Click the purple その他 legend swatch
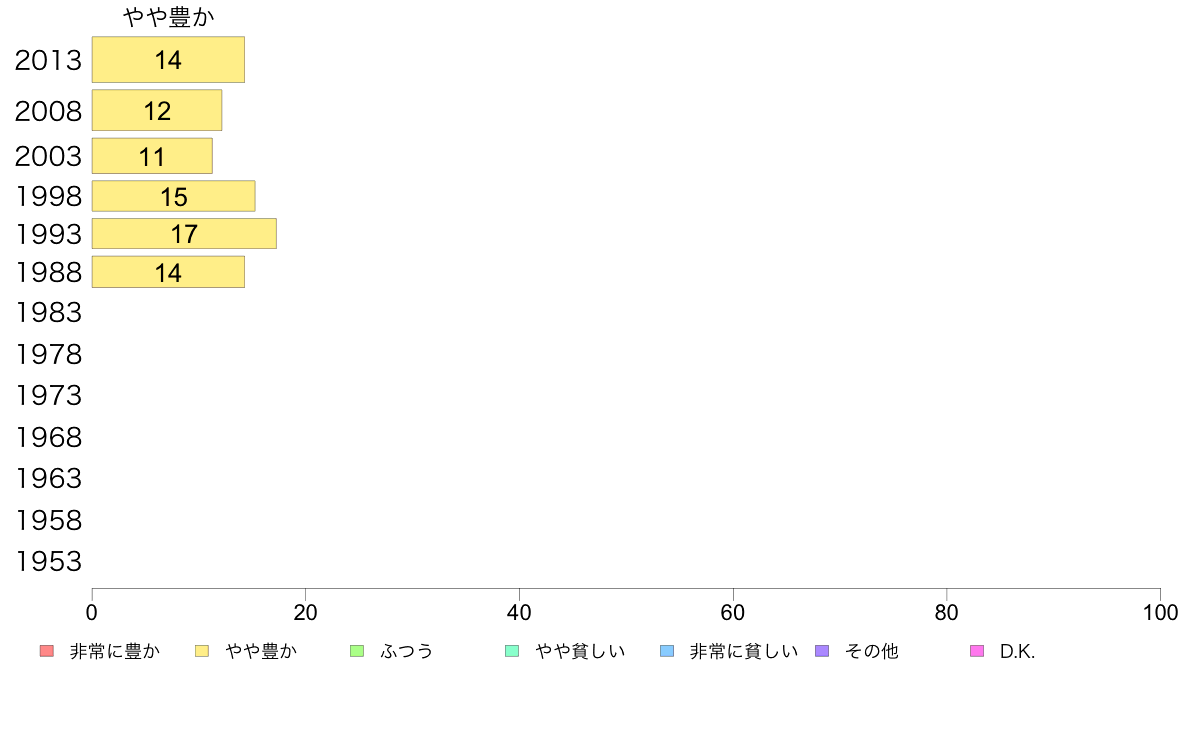1188x736 pixels. pos(822,651)
